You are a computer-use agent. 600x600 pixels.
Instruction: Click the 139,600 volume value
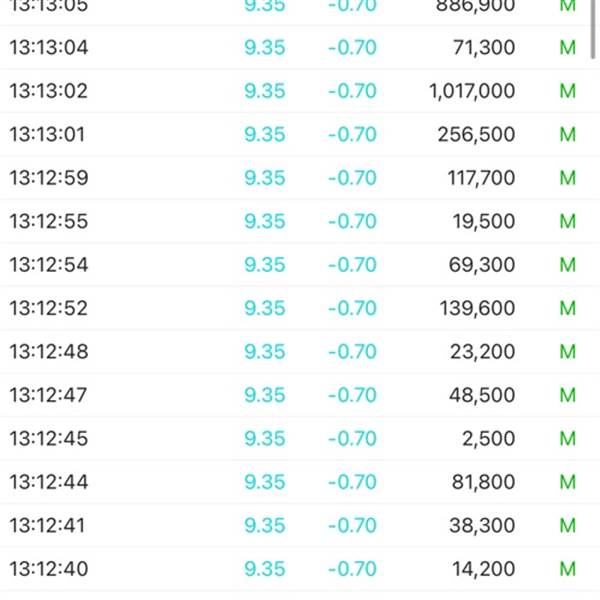477,308
